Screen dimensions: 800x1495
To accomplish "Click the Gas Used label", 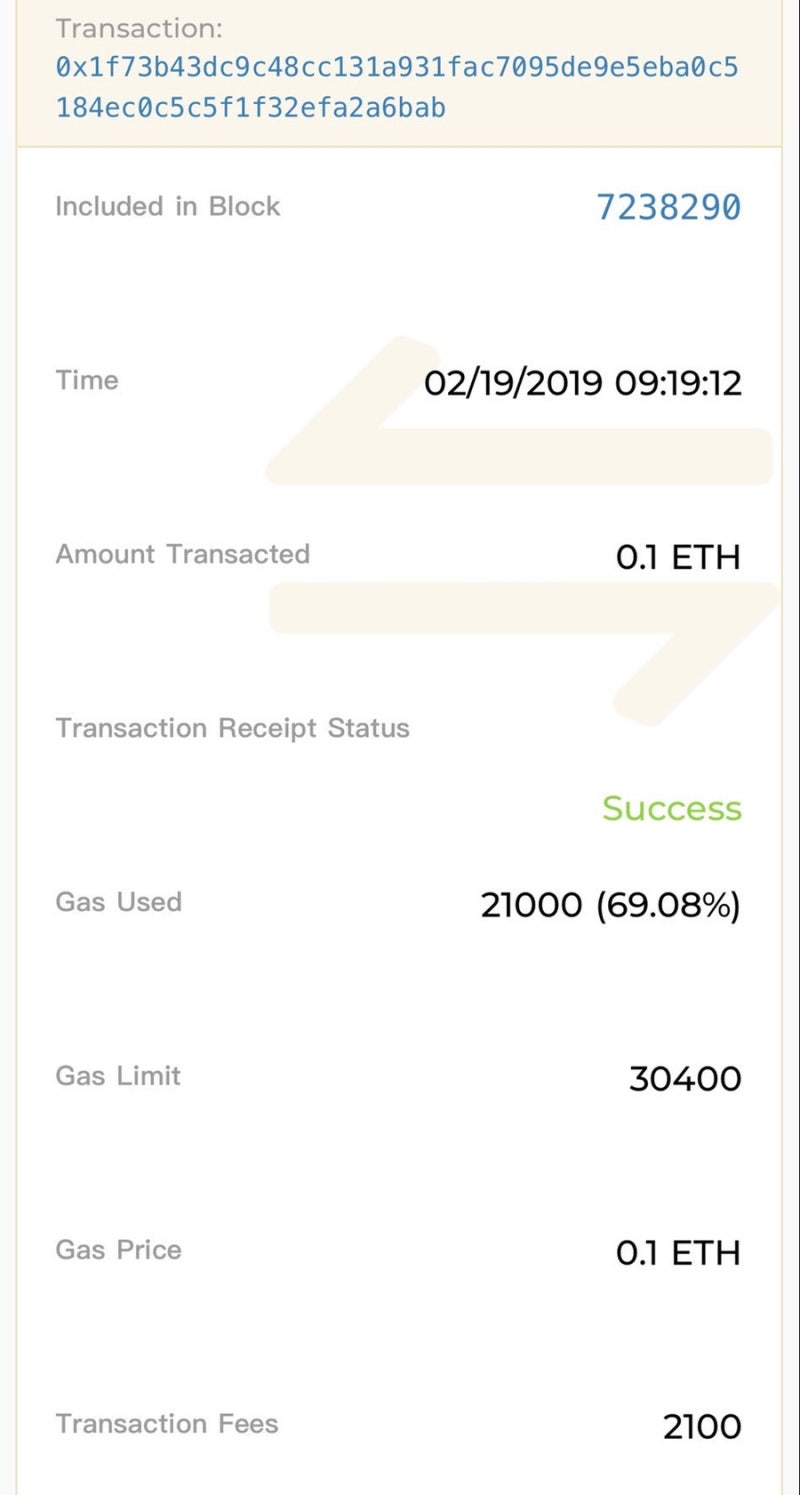I will [118, 902].
